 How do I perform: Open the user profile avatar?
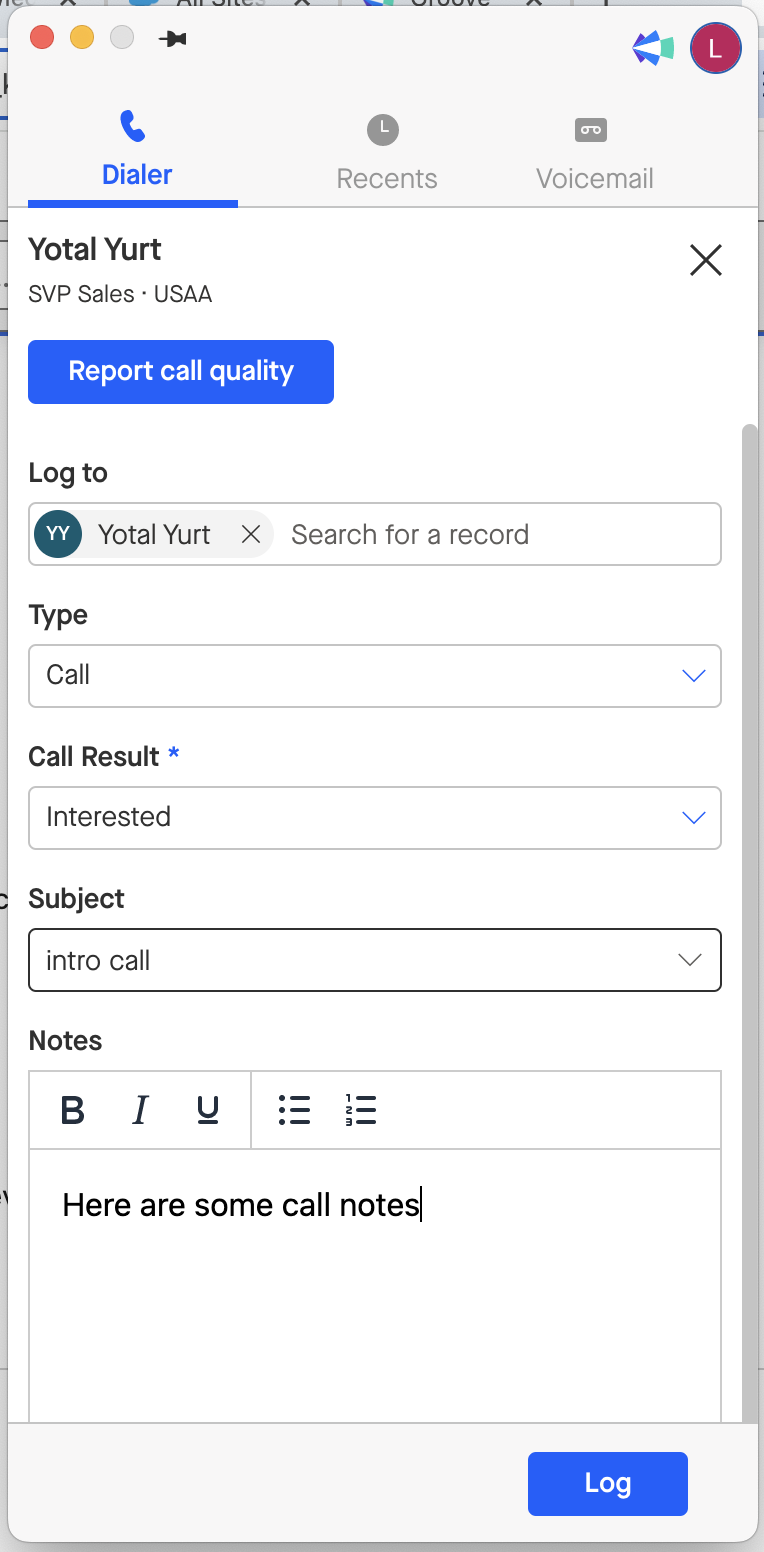click(715, 48)
